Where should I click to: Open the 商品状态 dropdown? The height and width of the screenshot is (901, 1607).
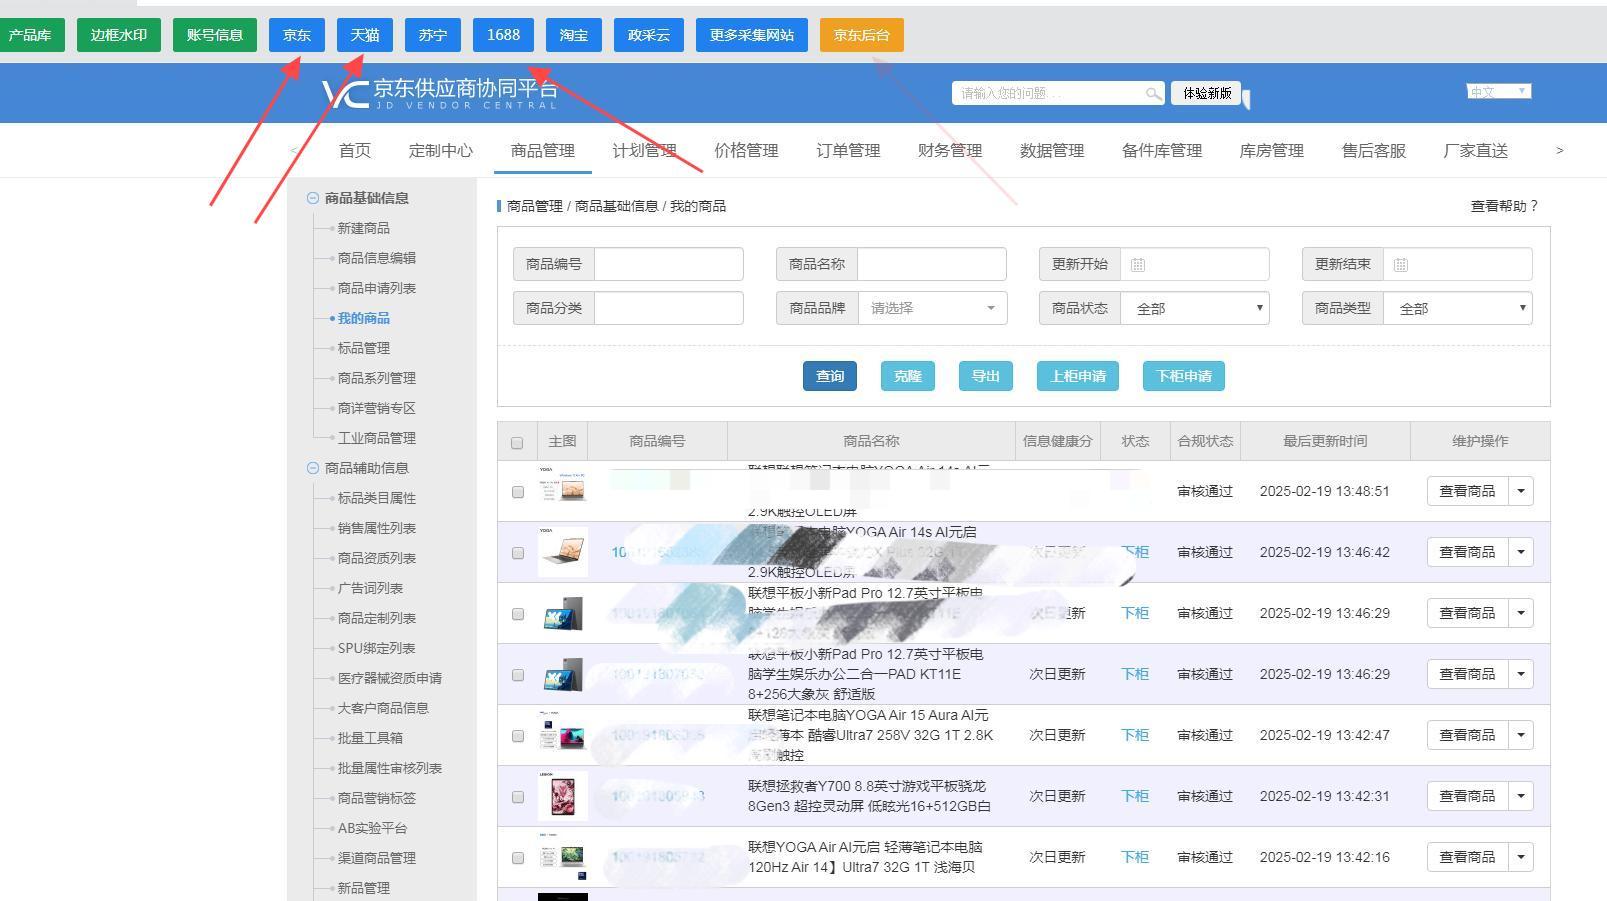[x=1194, y=309]
